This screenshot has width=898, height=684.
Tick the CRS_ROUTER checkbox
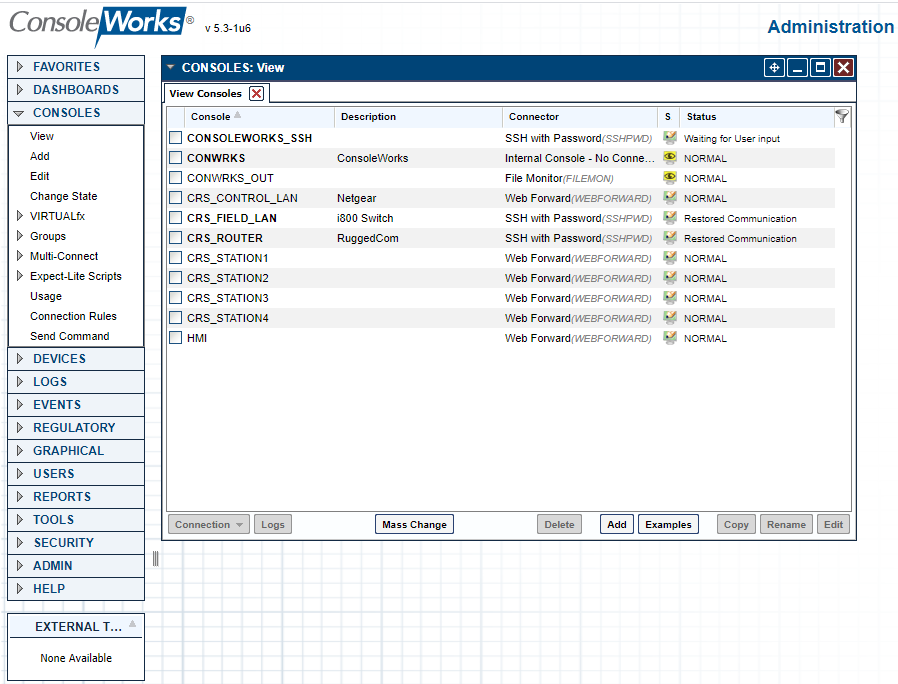coord(176,238)
